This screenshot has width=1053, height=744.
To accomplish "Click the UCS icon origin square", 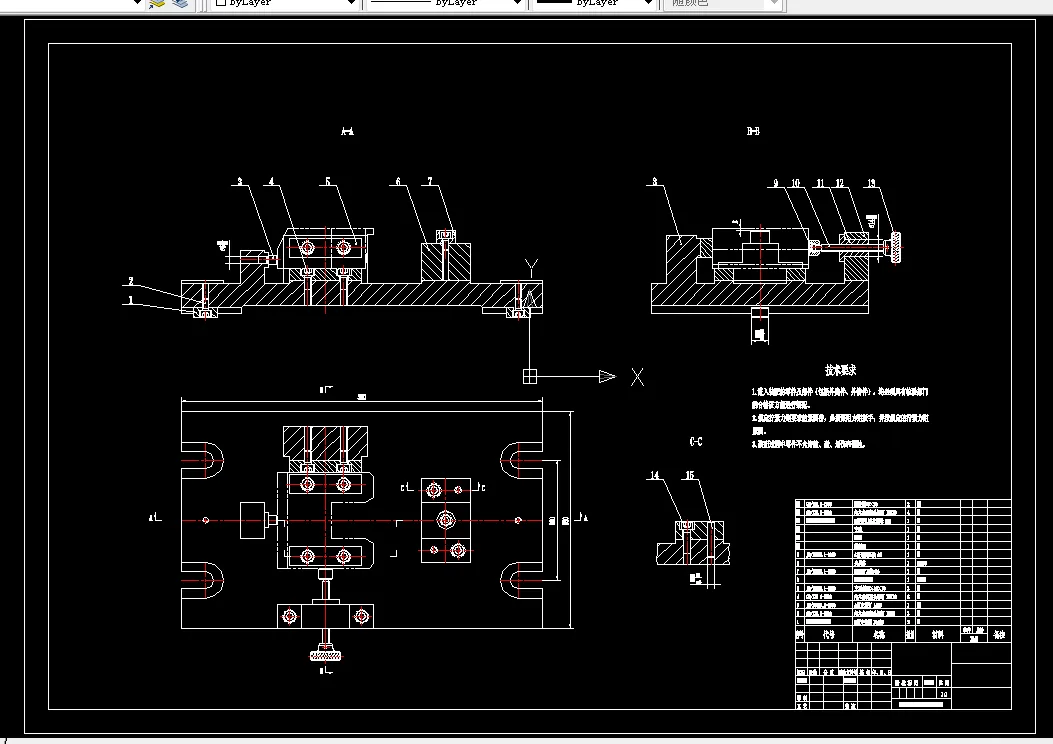I will [530, 377].
